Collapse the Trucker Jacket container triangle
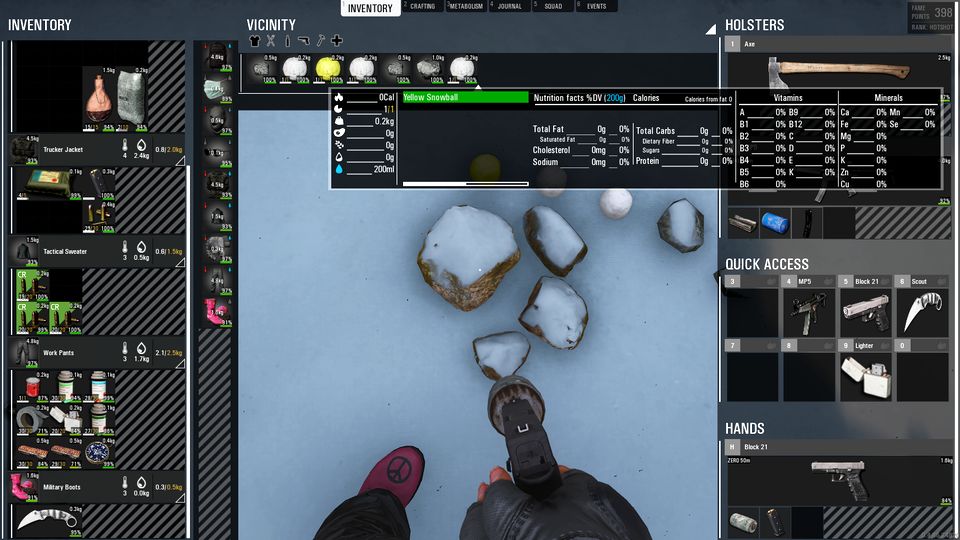 click(x=180, y=161)
